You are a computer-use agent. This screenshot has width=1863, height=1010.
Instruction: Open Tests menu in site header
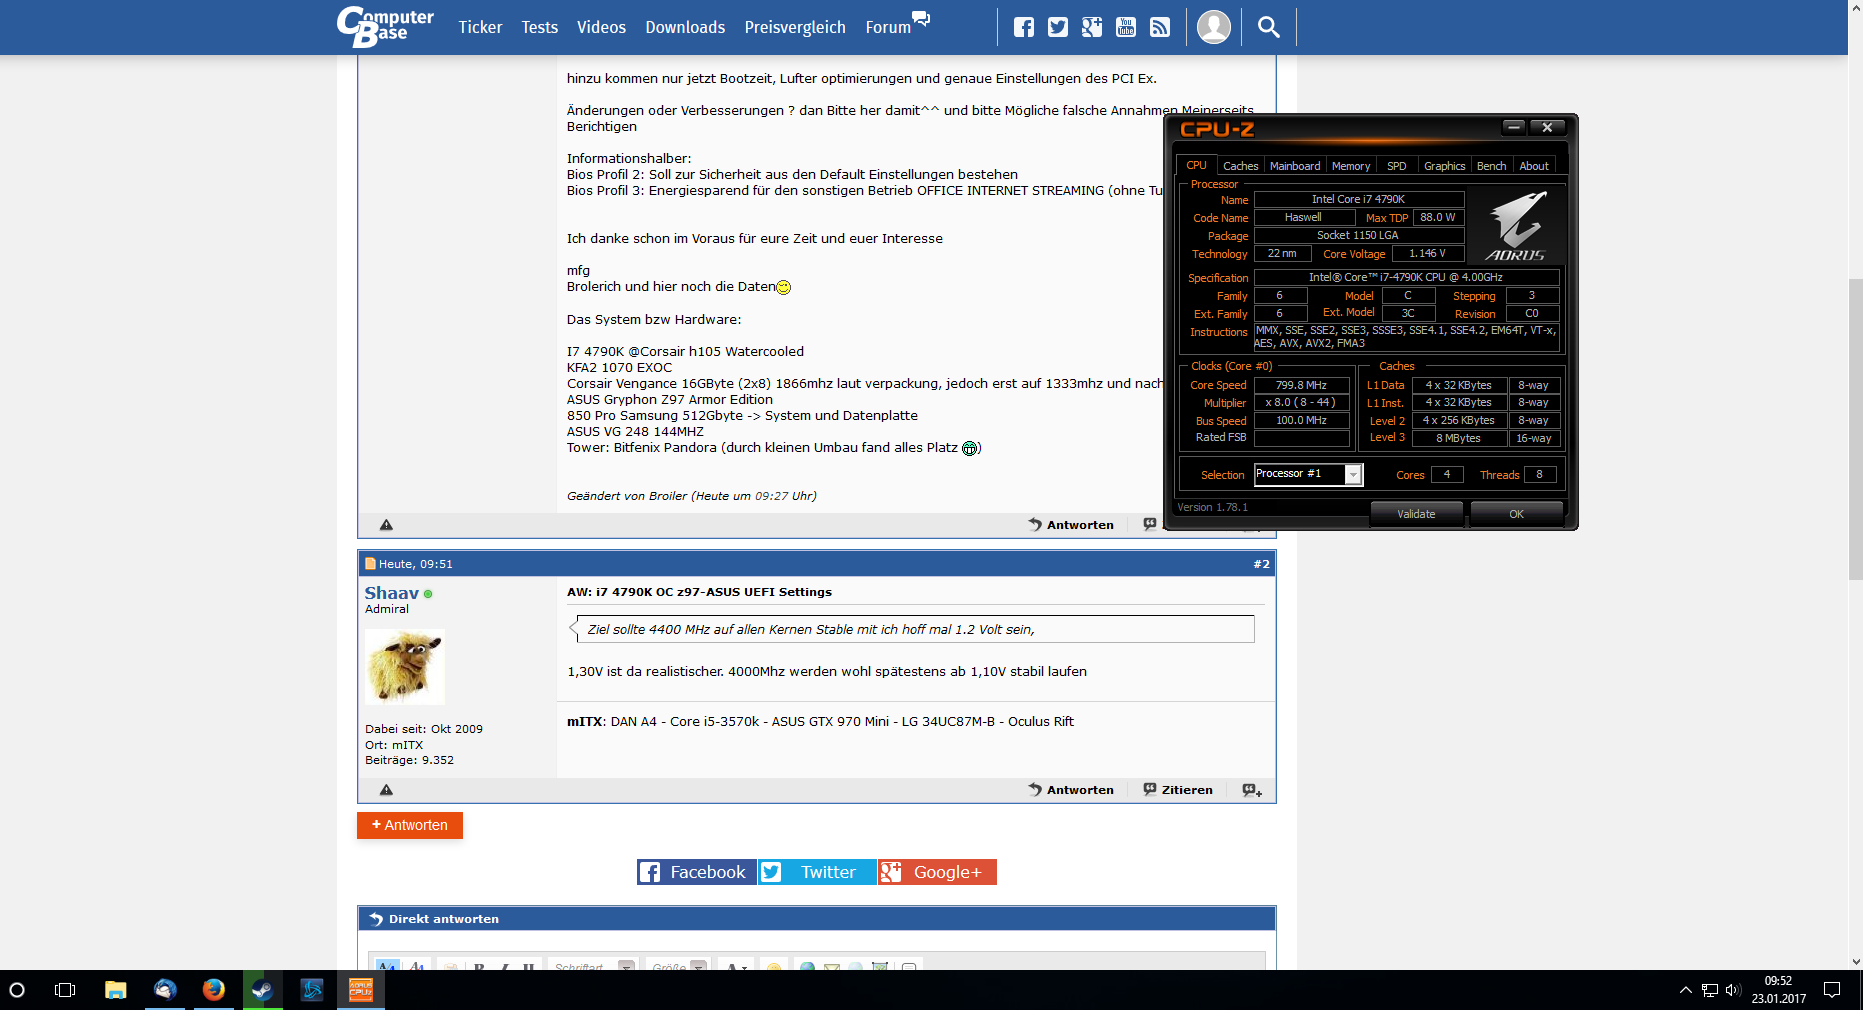540,27
